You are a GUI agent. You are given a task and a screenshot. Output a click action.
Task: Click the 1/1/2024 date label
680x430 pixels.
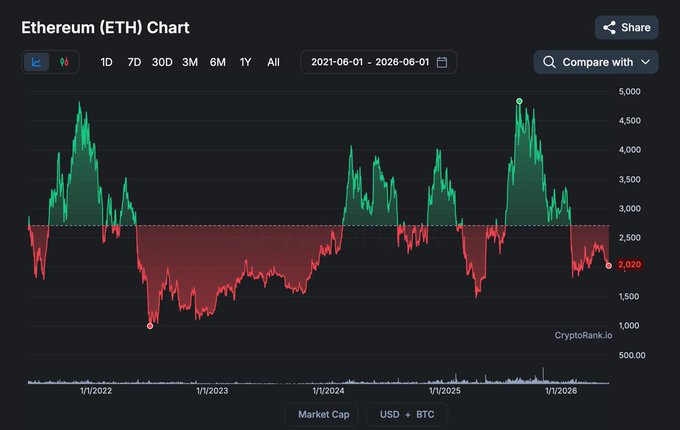[328, 391]
